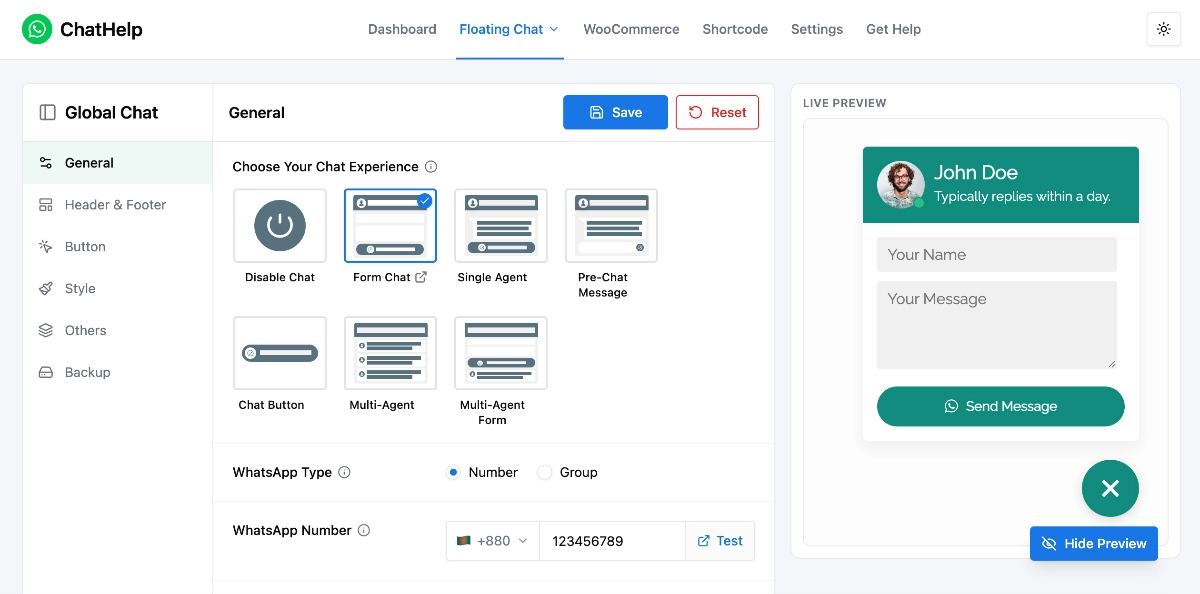Open the Button sidebar section
The height and width of the screenshot is (594, 1200).
118,247
